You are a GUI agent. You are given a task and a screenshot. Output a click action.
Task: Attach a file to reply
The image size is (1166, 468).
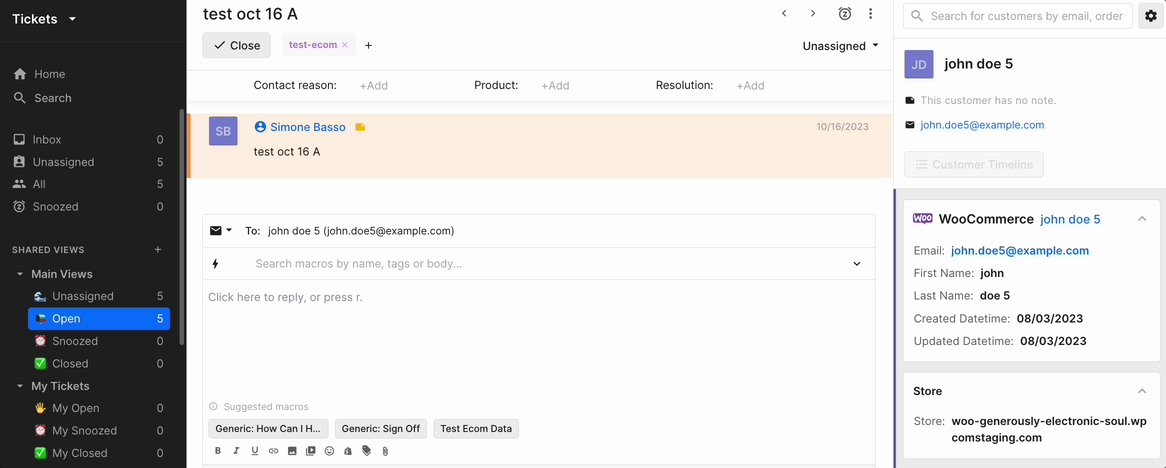point(385,451)
